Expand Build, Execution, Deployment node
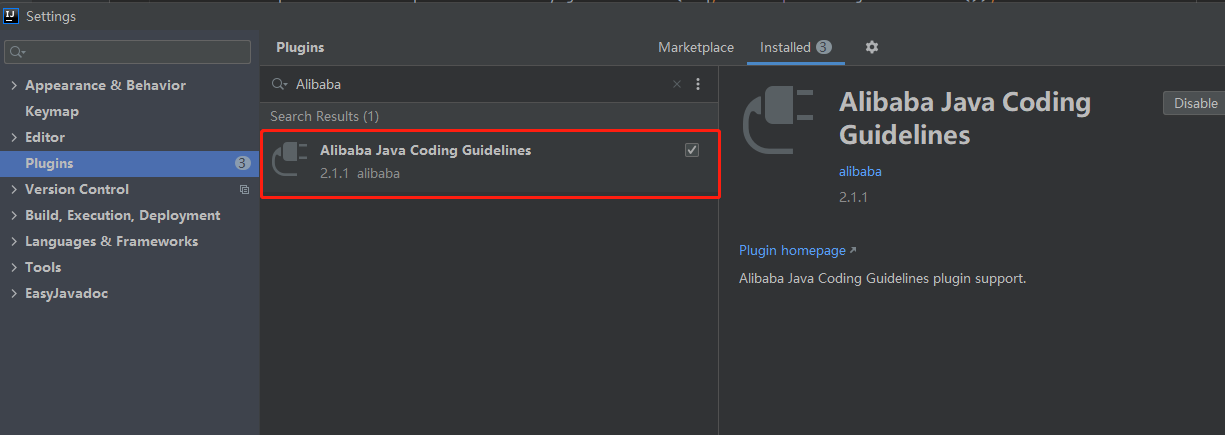 pyautogui.click(x=13, y=215)
